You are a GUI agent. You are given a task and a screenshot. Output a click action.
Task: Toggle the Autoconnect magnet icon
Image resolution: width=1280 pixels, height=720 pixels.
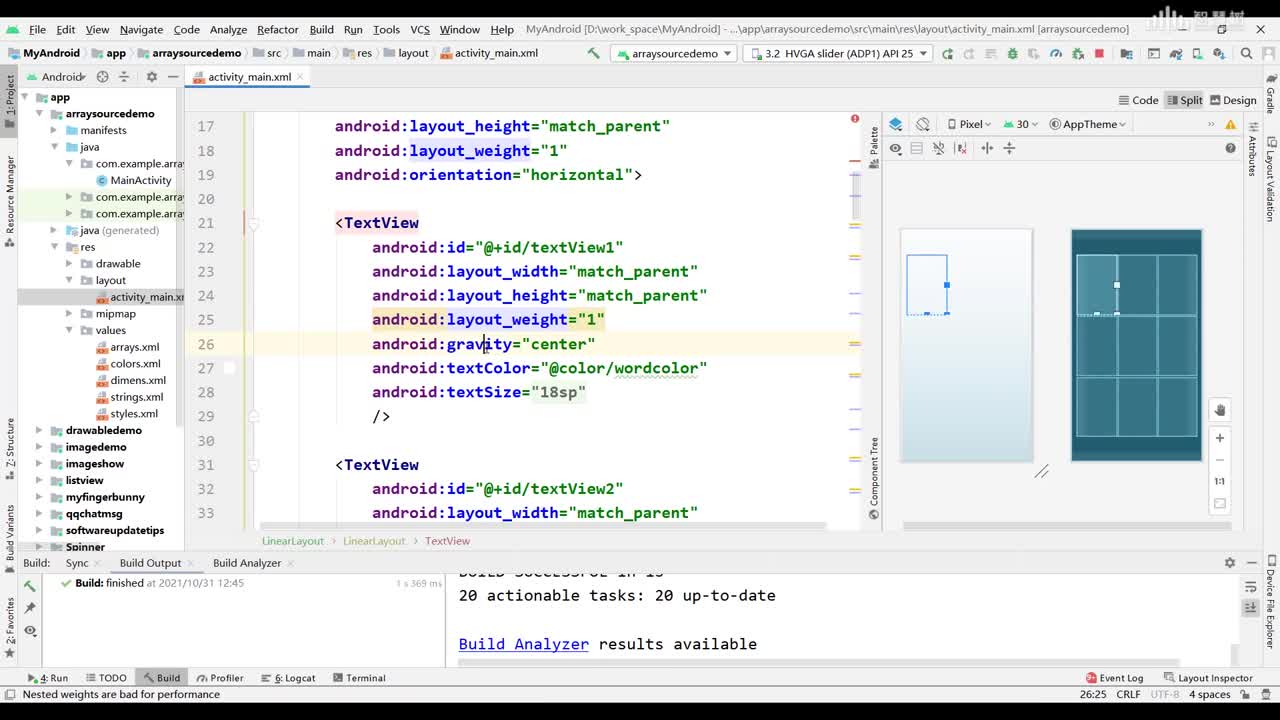click(x=938, y=148)
